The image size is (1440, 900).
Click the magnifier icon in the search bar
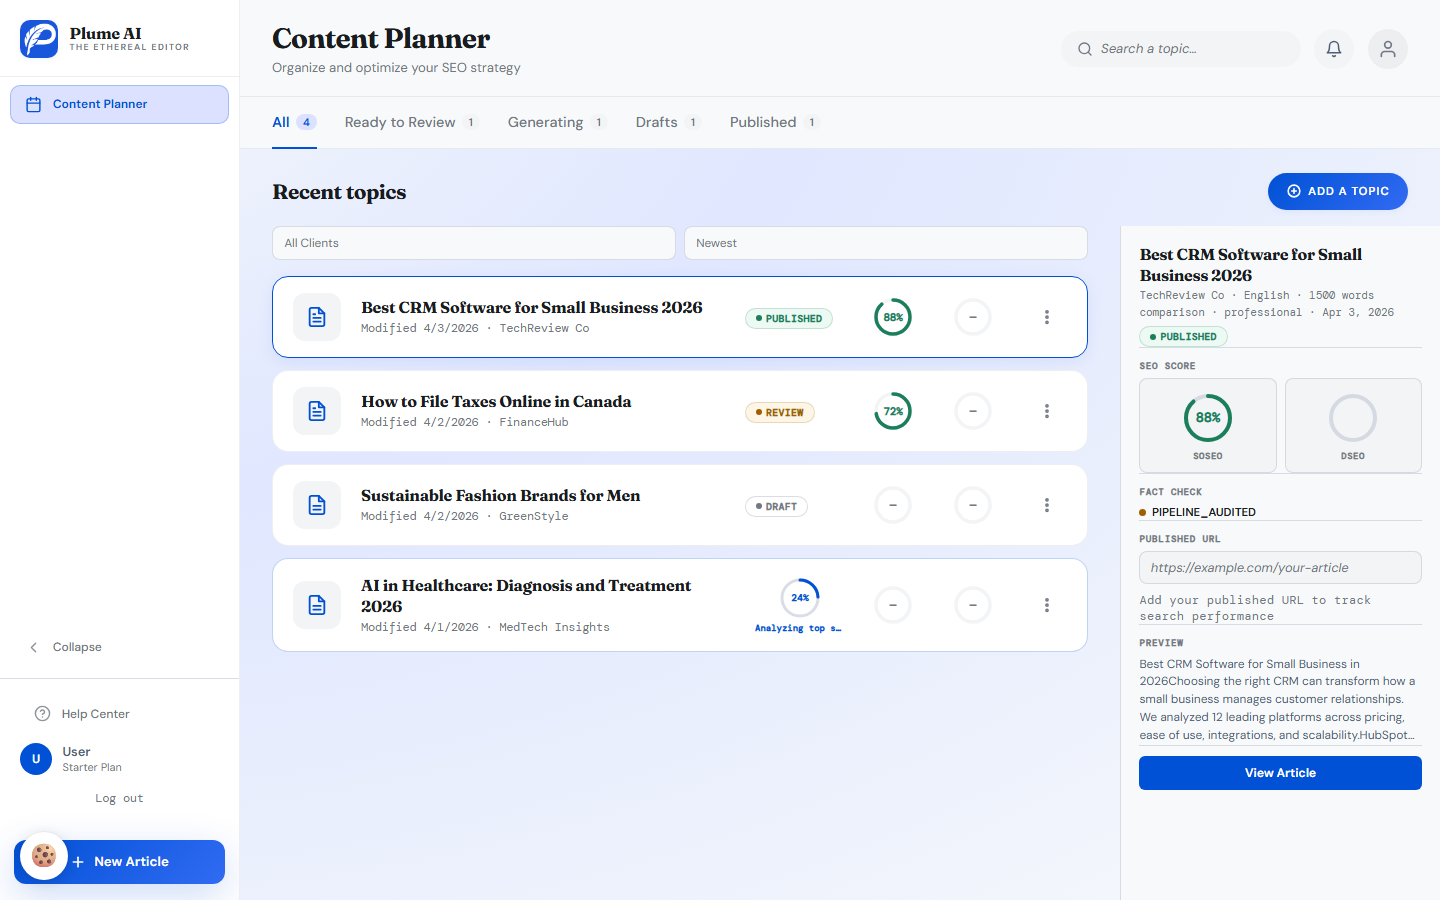point(1084,48)
